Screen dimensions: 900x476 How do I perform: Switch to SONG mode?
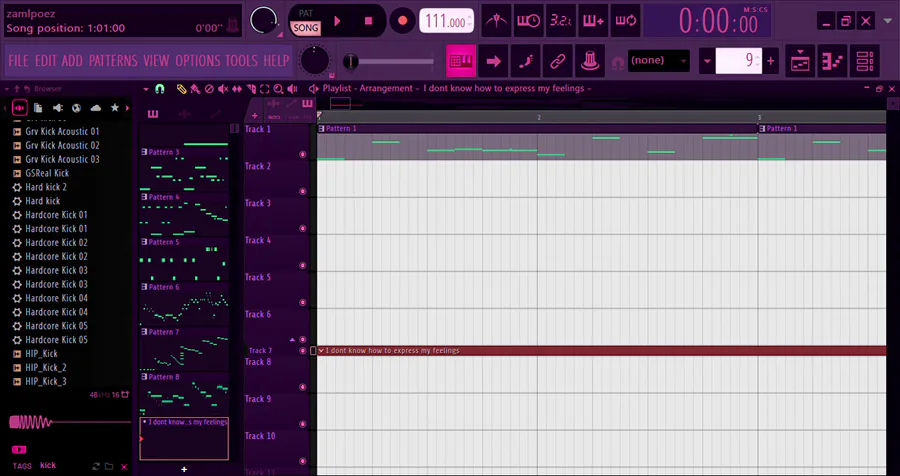[306, 28]
